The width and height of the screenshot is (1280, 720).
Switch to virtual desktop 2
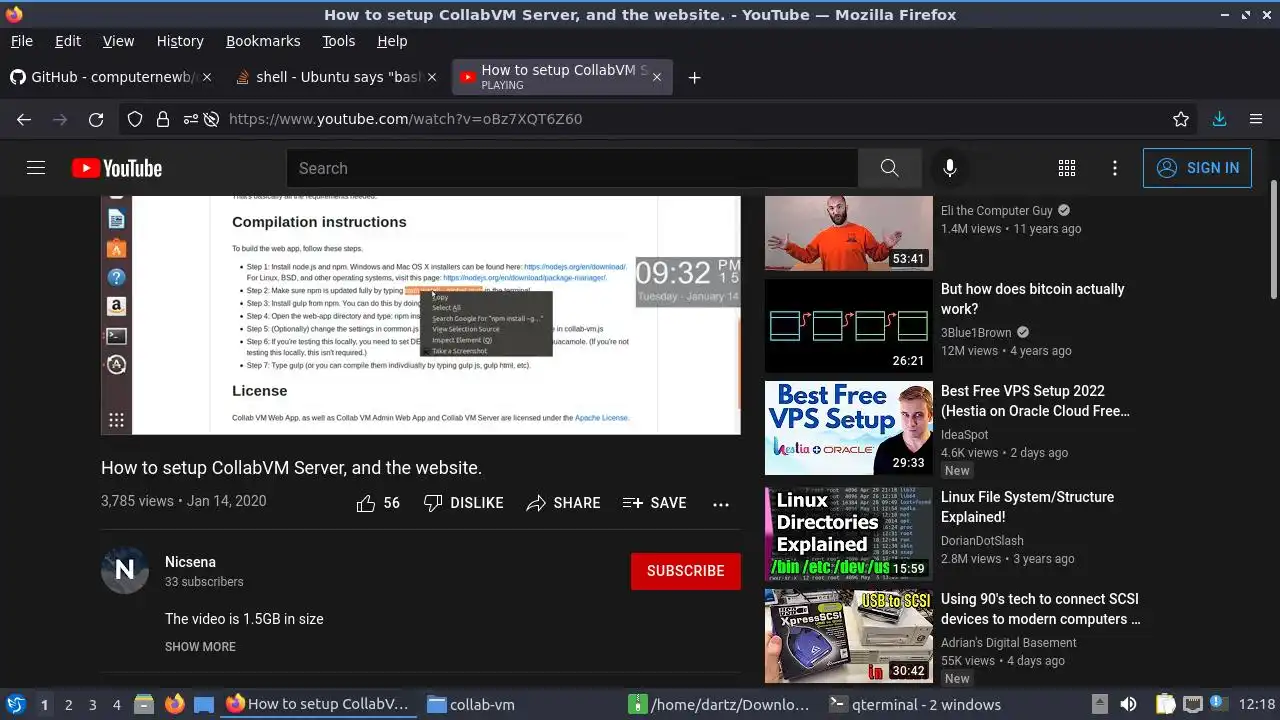(68, 704)
